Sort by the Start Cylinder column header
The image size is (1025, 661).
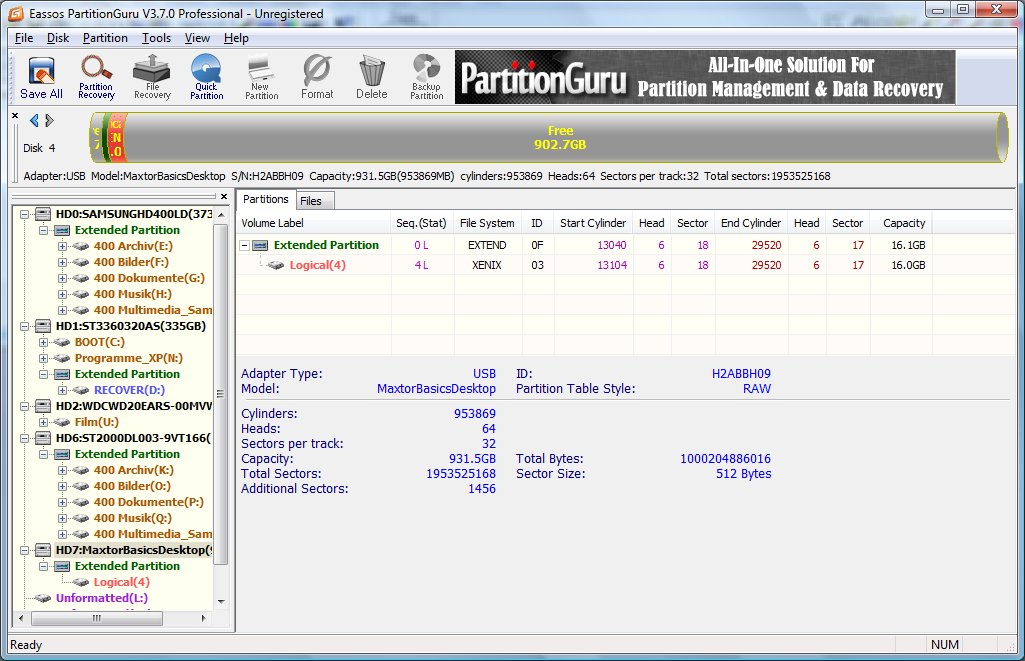(x=593, y=223)
